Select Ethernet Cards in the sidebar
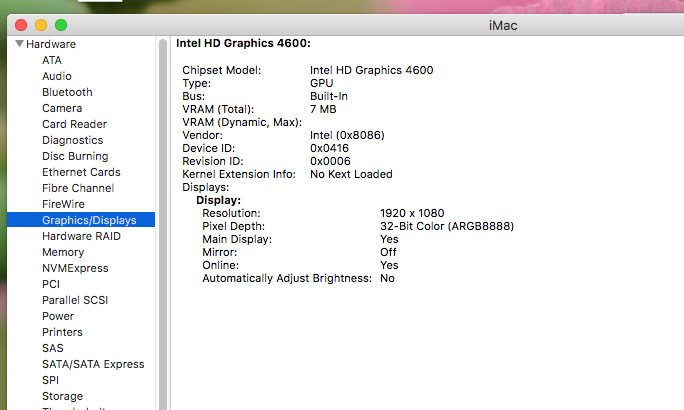Screen dimensions: 684x410 click(x=81, y=172)
